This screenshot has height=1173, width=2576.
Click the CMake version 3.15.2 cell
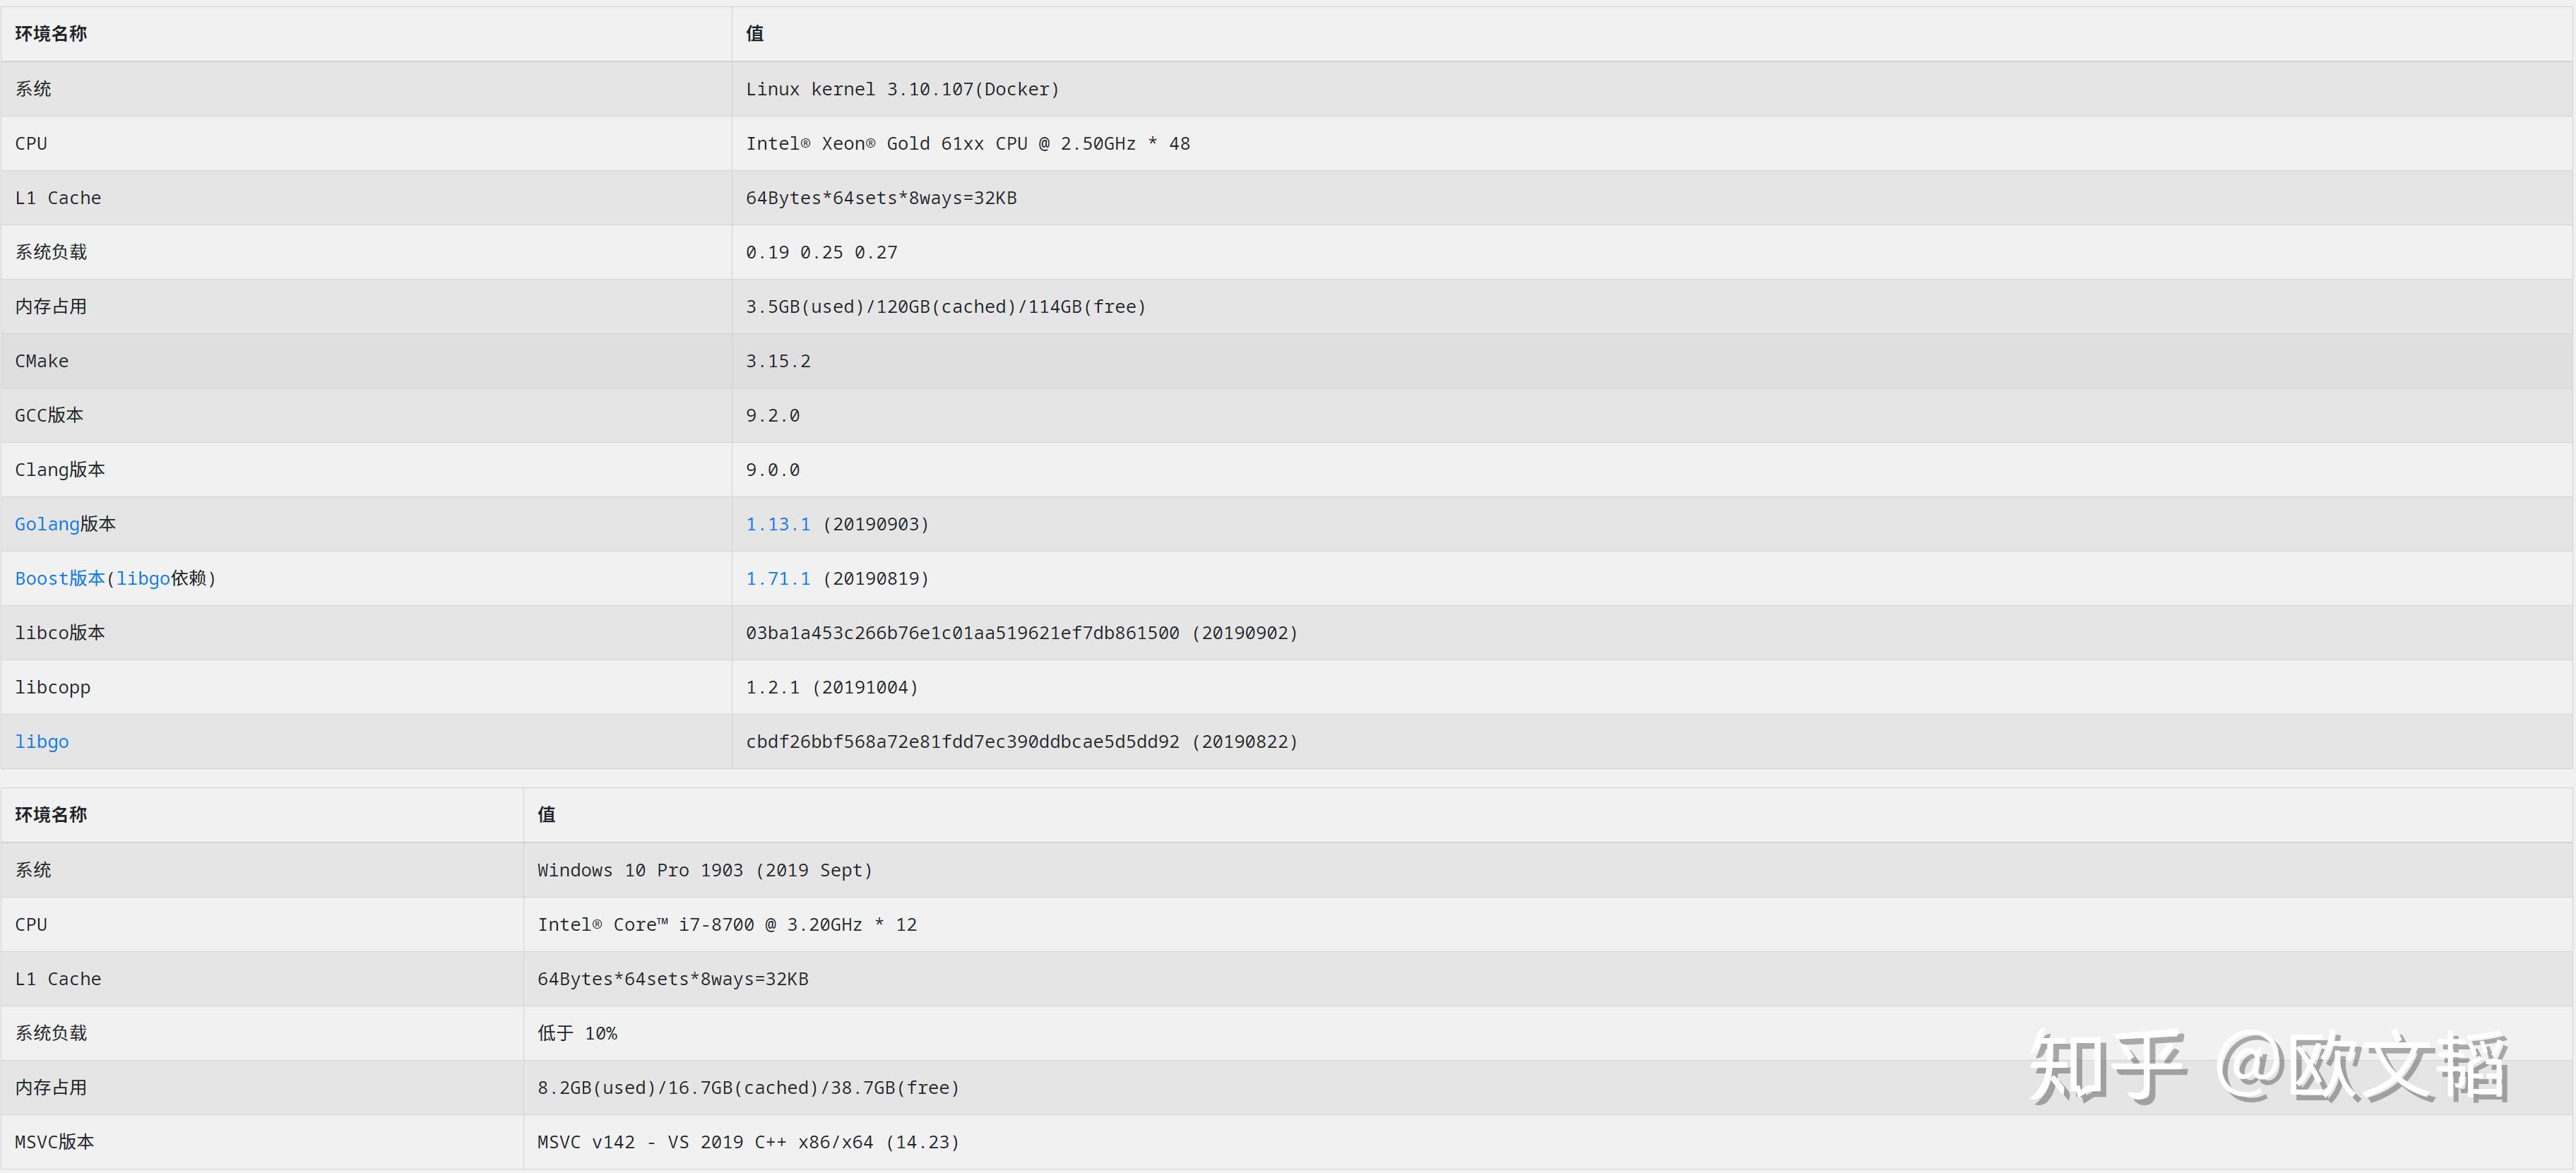(x=777, y=361)
